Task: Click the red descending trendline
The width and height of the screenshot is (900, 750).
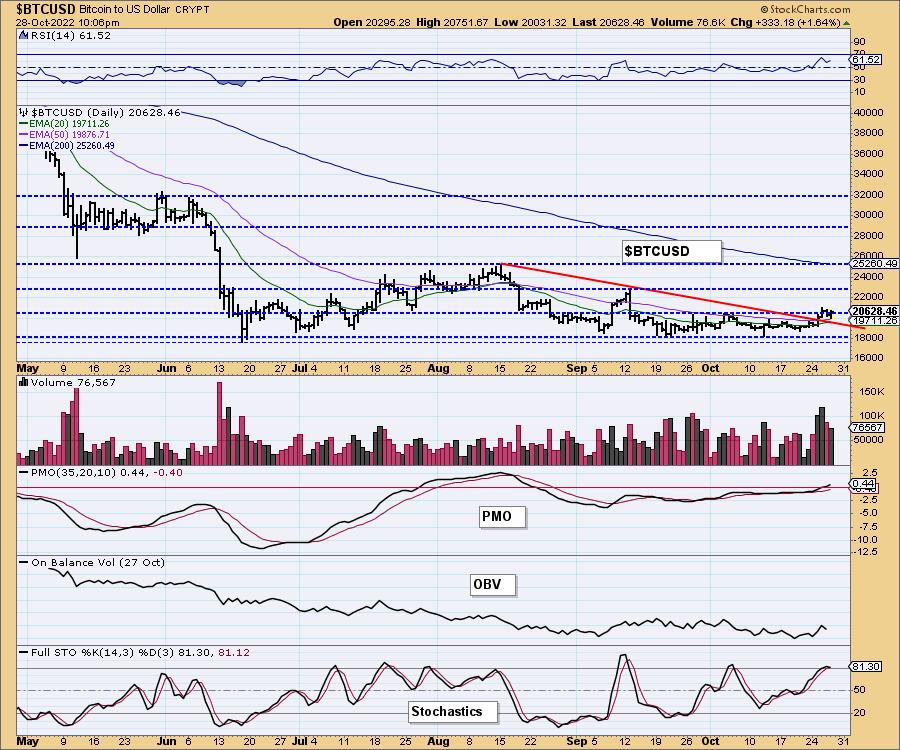Action: [x=683, y=296]
